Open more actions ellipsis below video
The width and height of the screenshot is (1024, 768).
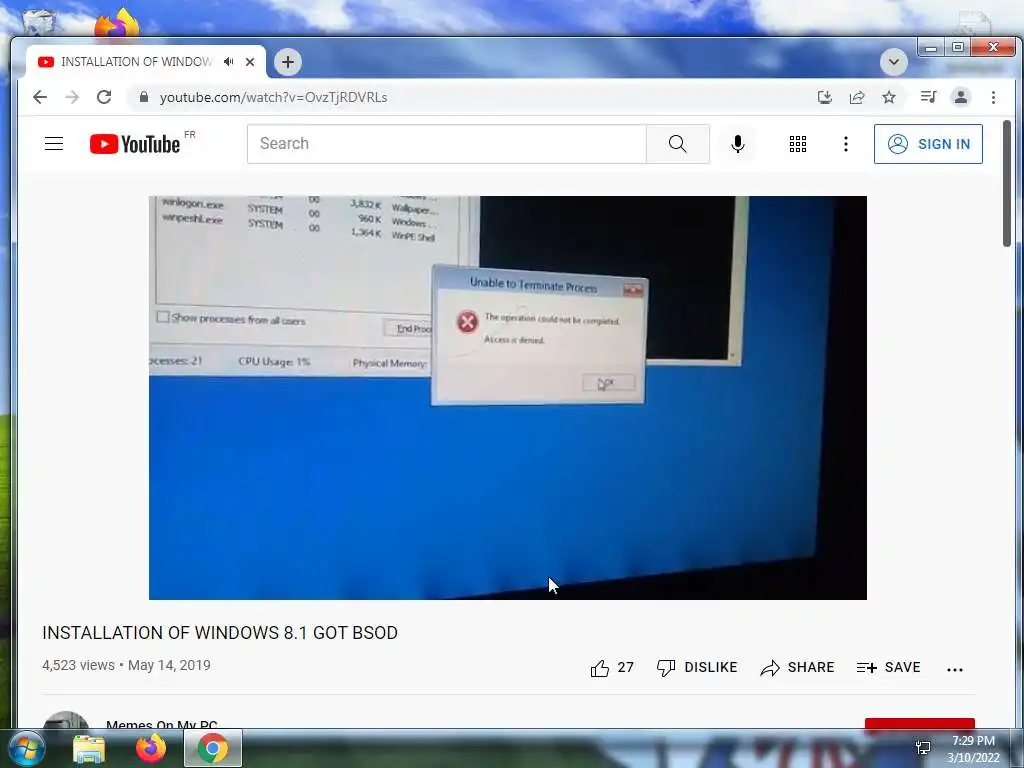pos(955,669)
